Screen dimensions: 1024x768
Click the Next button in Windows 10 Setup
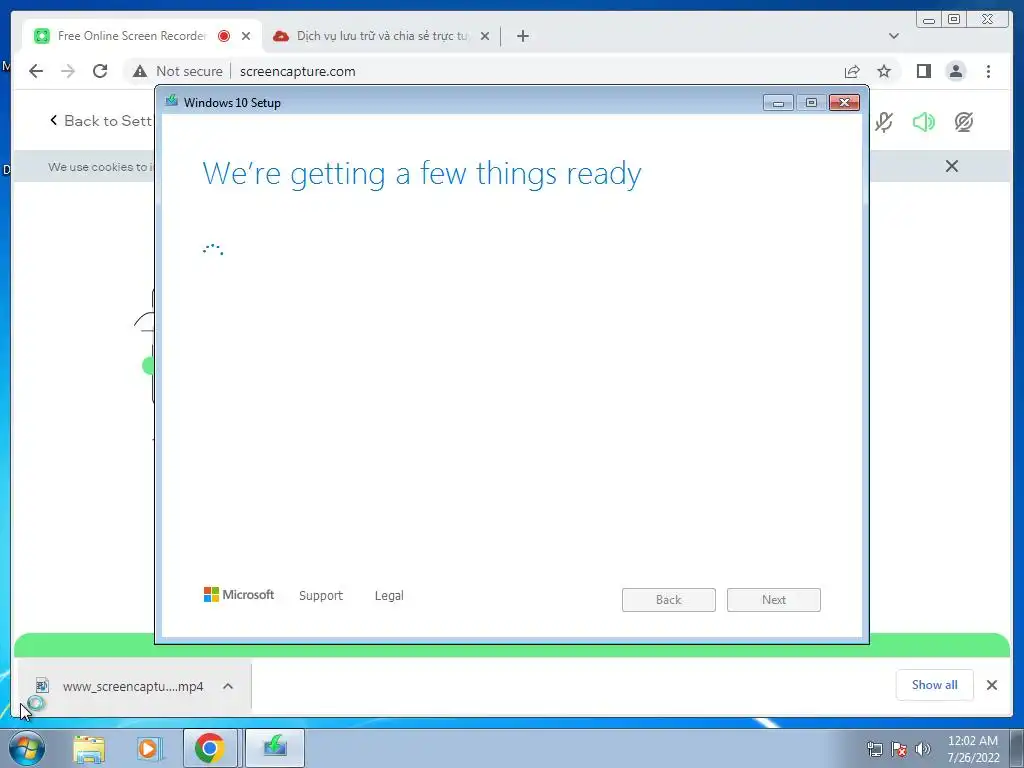(x=773, y=600)
